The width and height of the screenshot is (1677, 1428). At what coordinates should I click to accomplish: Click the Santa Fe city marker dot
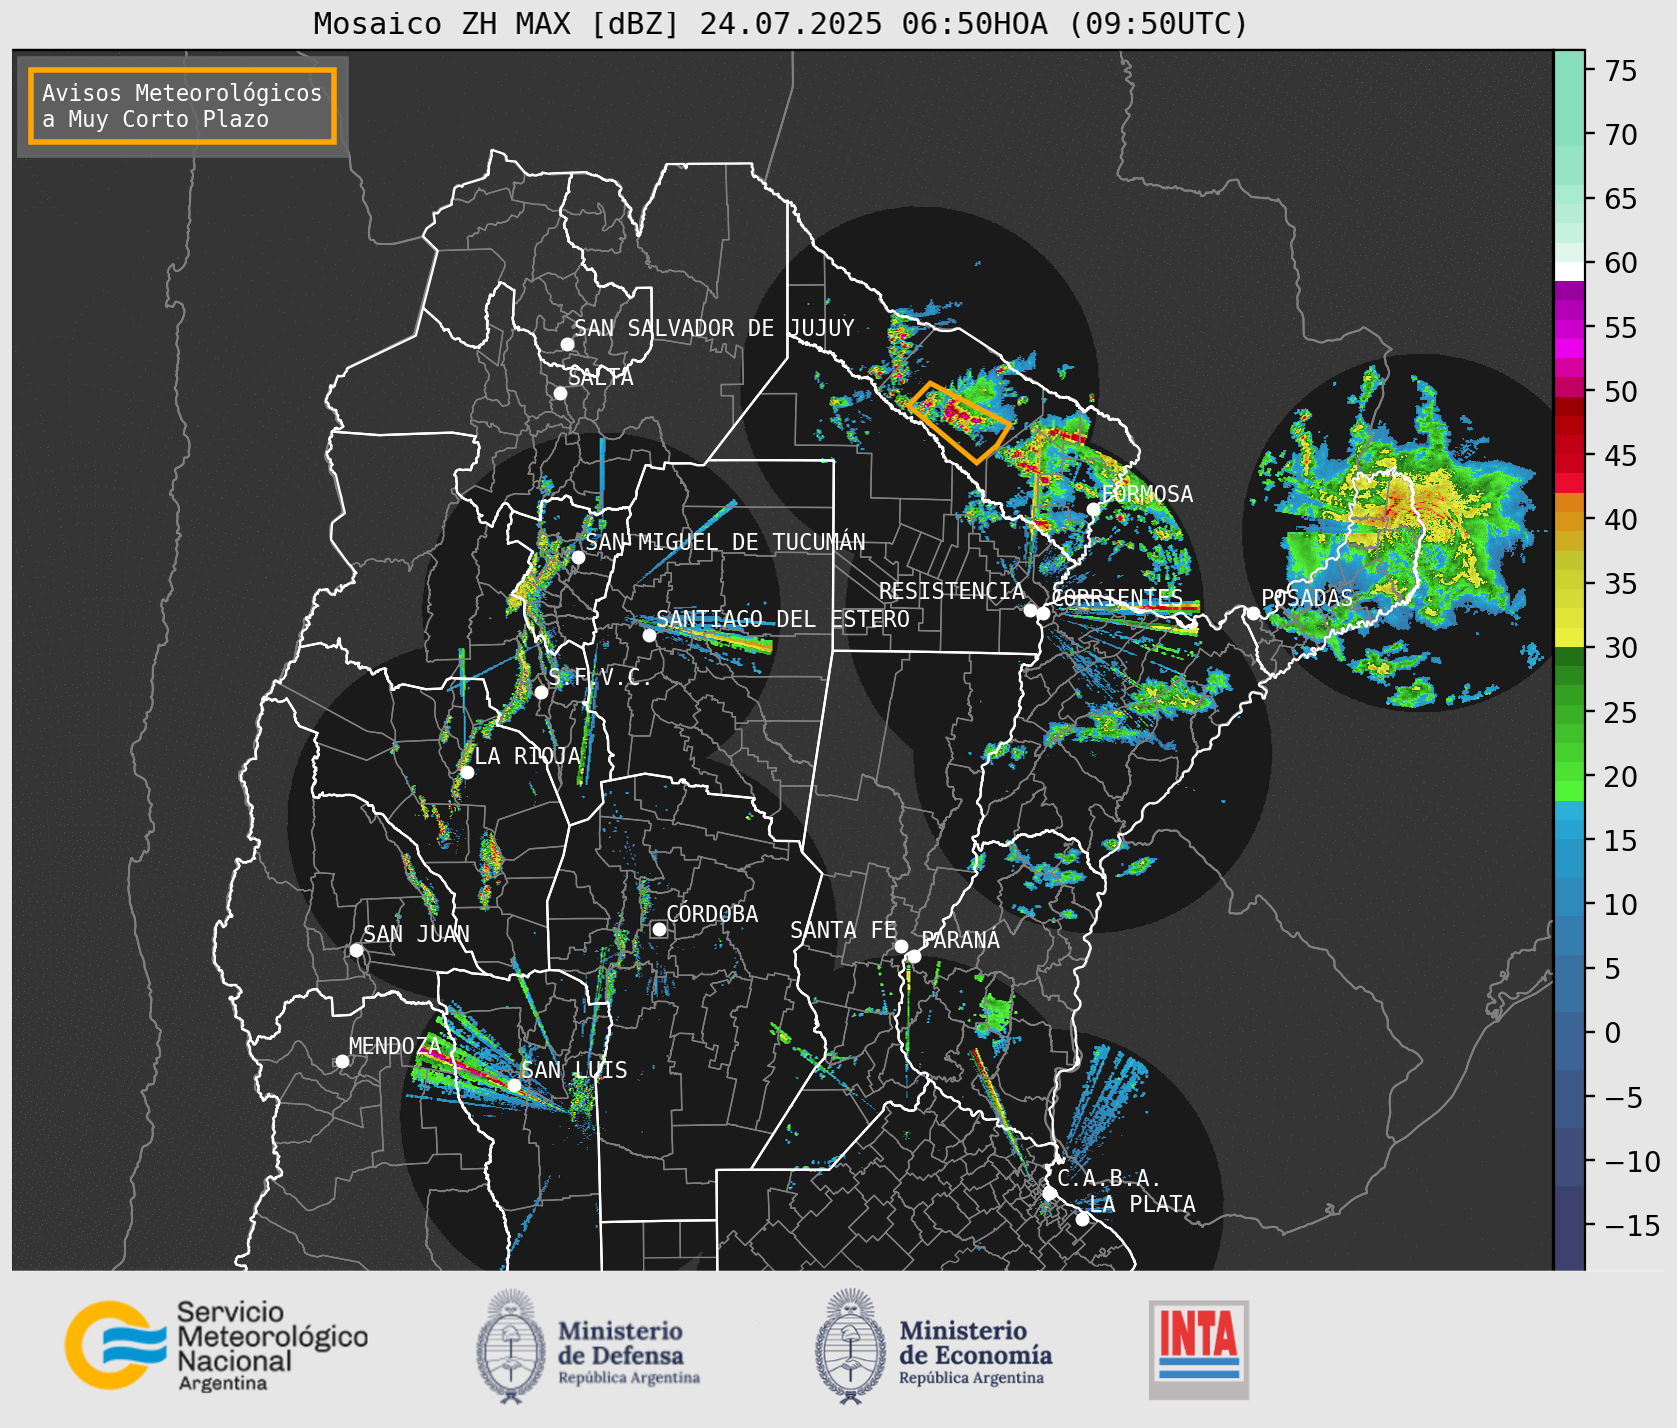(901, 946)
